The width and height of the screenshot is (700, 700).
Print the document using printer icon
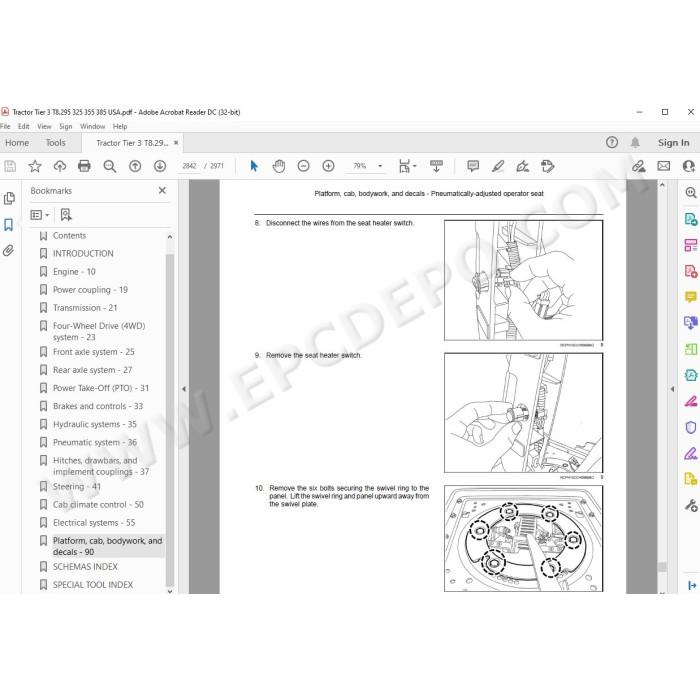click(84, 167)
